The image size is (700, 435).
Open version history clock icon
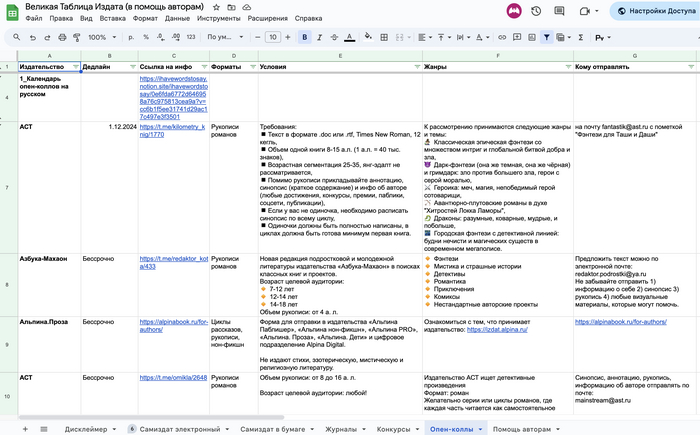coord(536,11)
